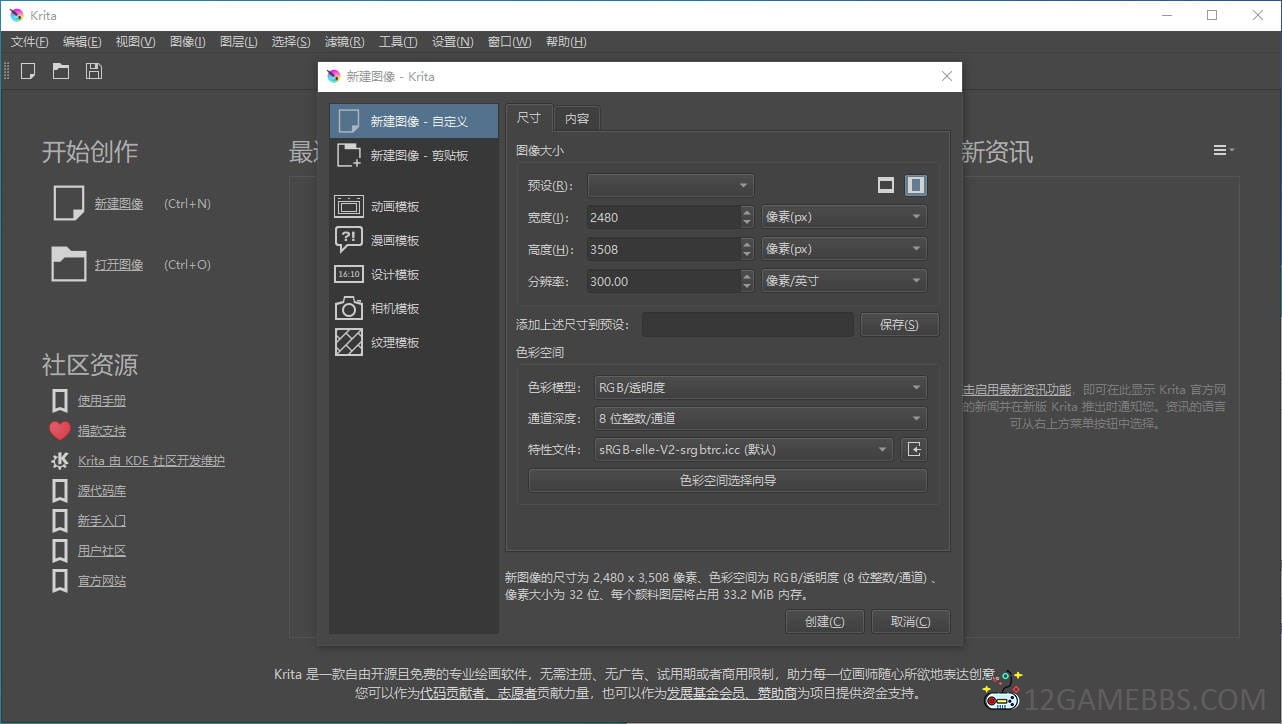Click the bookmark icon beside 源代码库
Screen dimensions: 1282x724
click(x=60, y=491)
